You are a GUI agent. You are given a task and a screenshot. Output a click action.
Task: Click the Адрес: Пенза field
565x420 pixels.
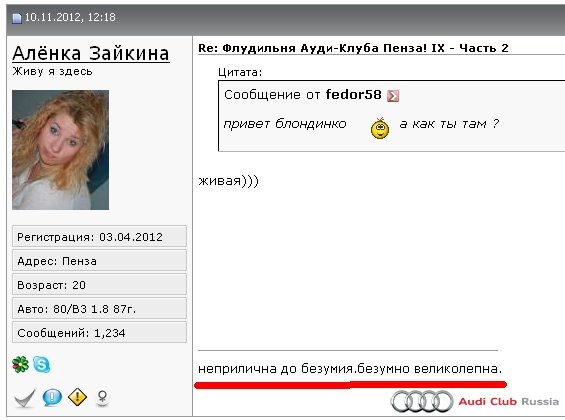[99, 260]
